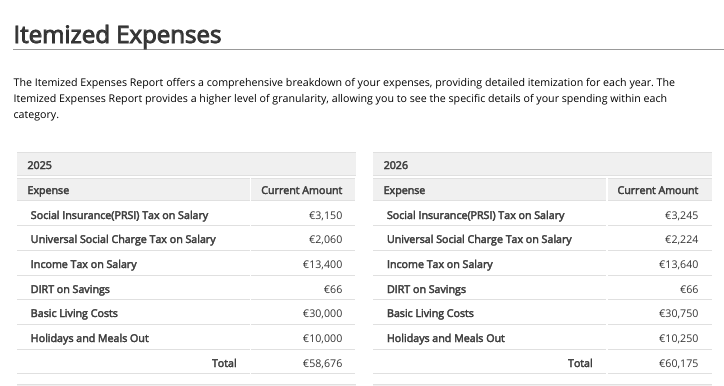Click the 2025 Current Amount column header
The height and width of the screenshot is (386, 724).
pyautogui.click(x=303, y=190)
